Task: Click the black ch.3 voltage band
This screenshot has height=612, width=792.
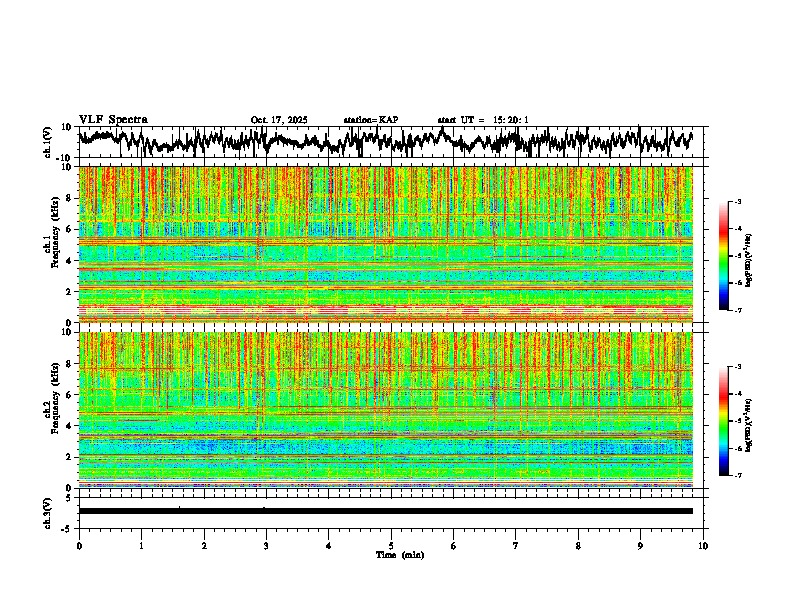Action: click(x=385, y=511)
